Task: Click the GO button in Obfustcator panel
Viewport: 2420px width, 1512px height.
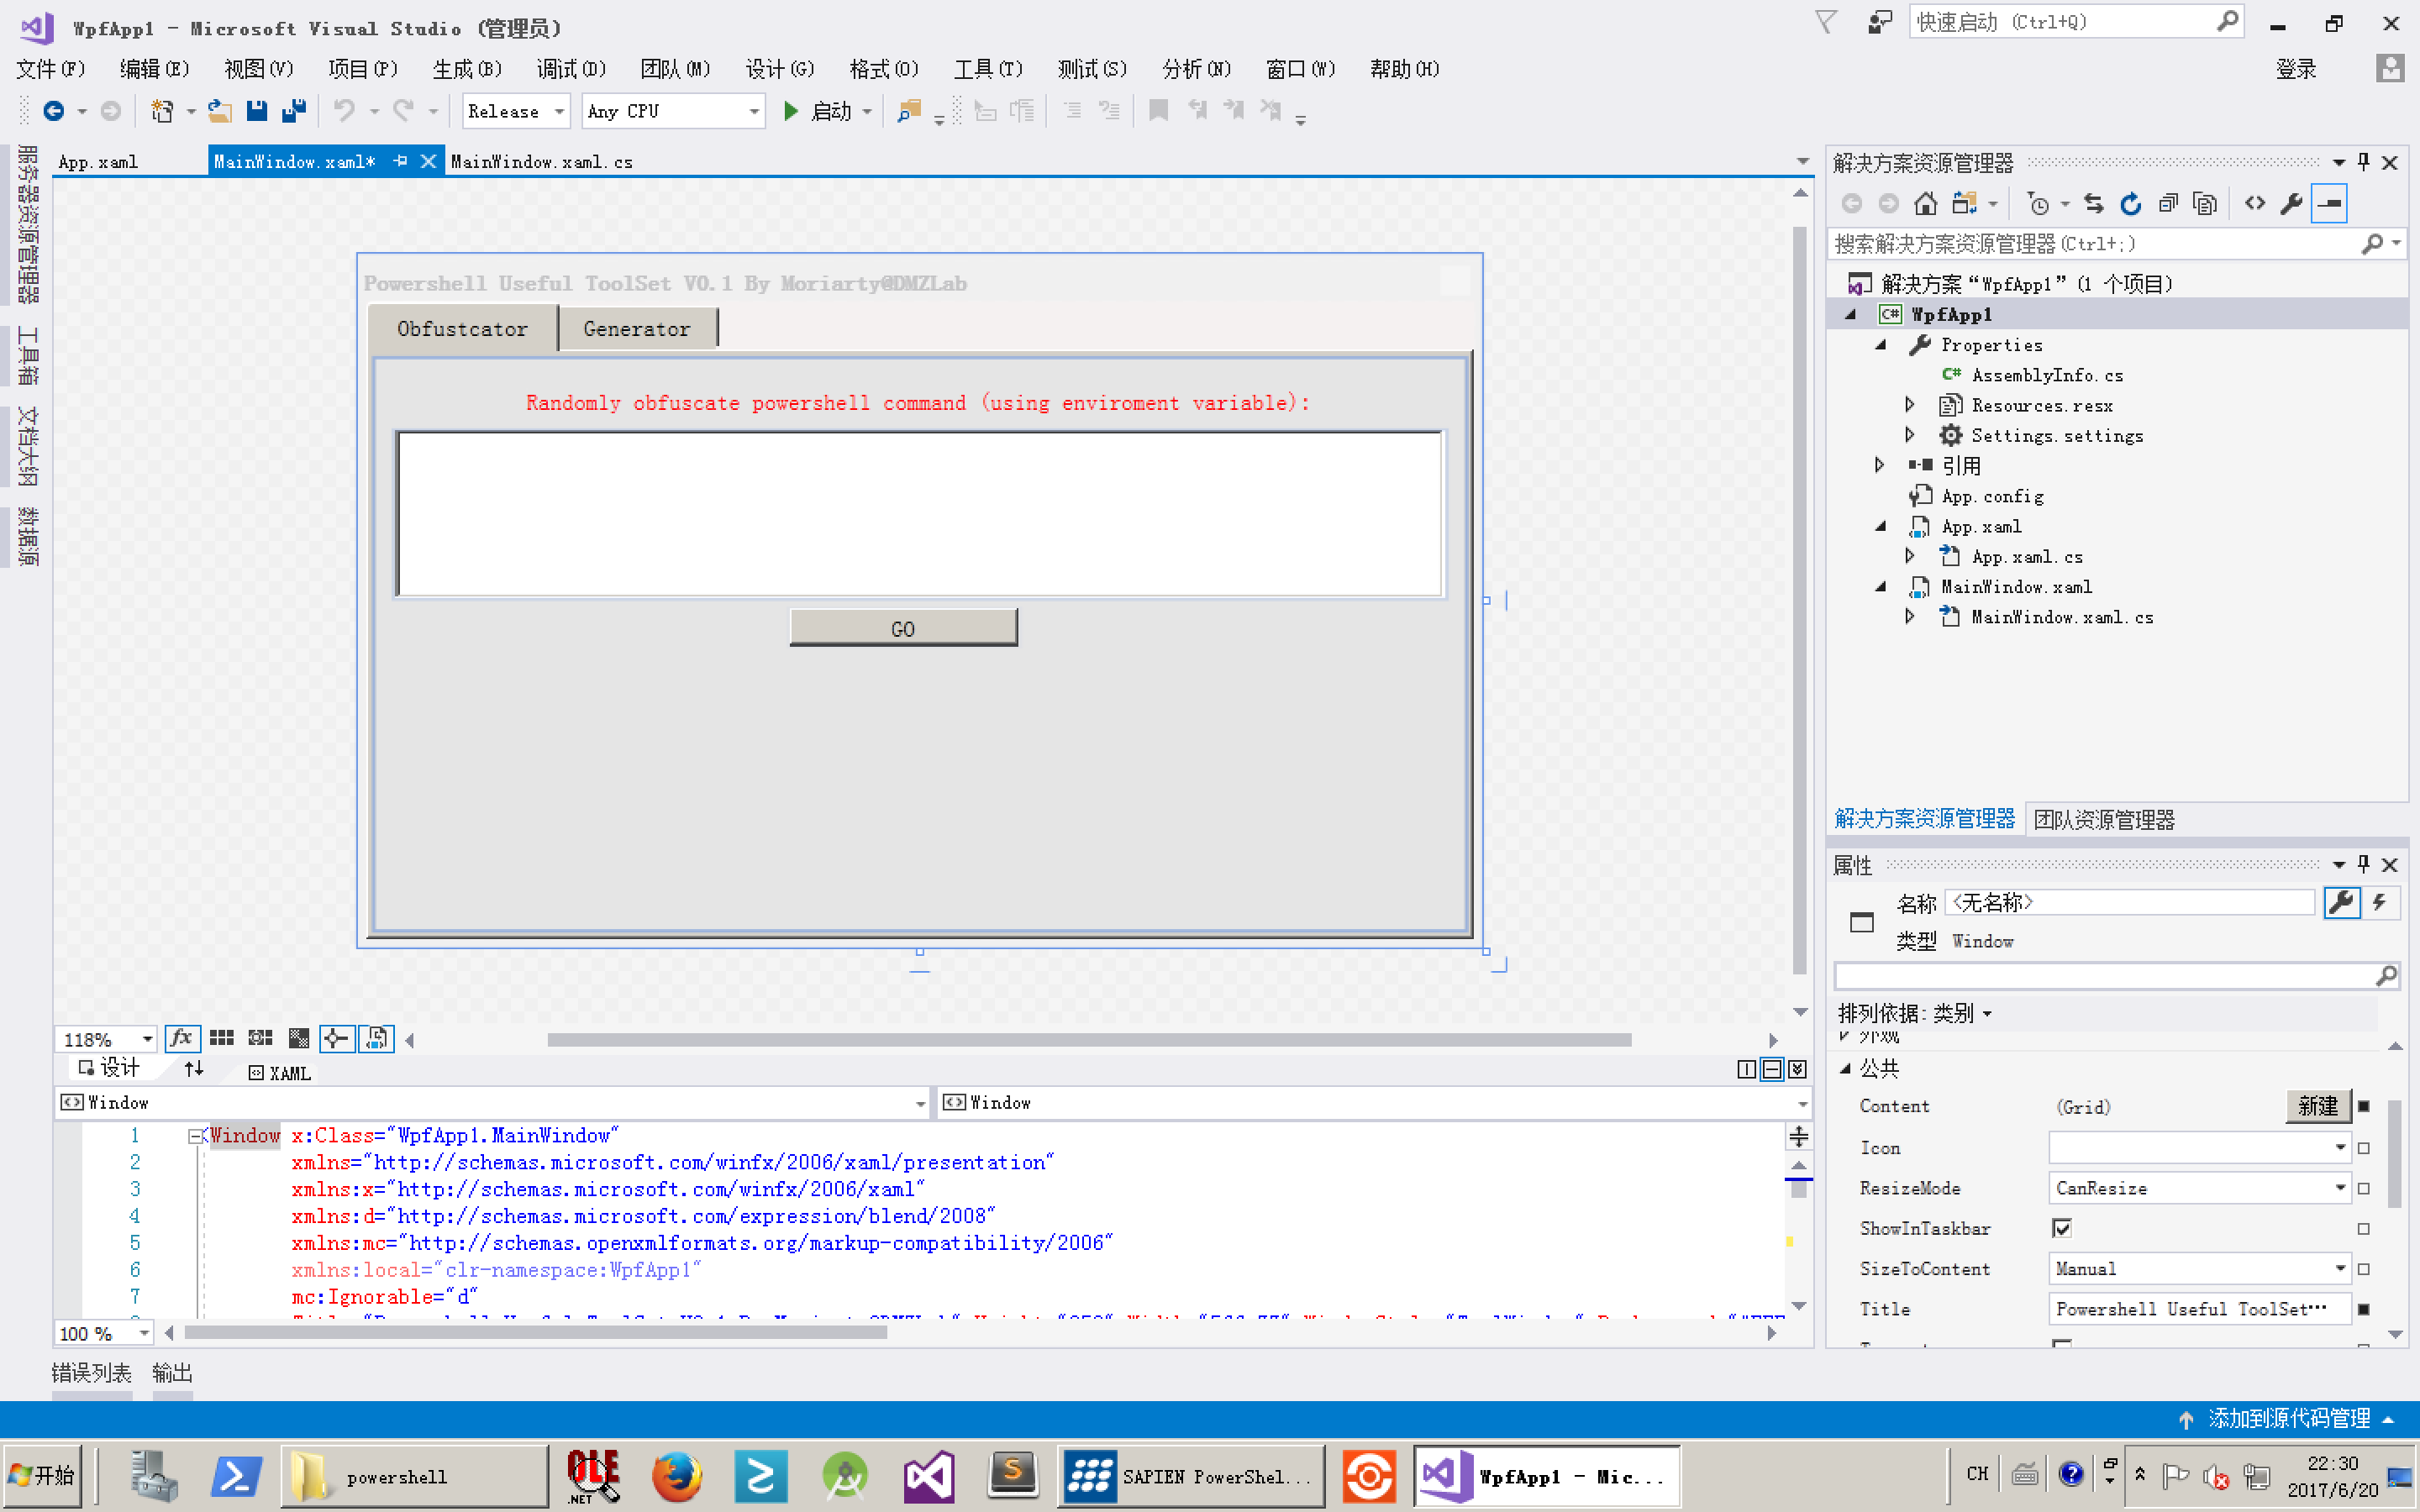Action: click(902, 629)
